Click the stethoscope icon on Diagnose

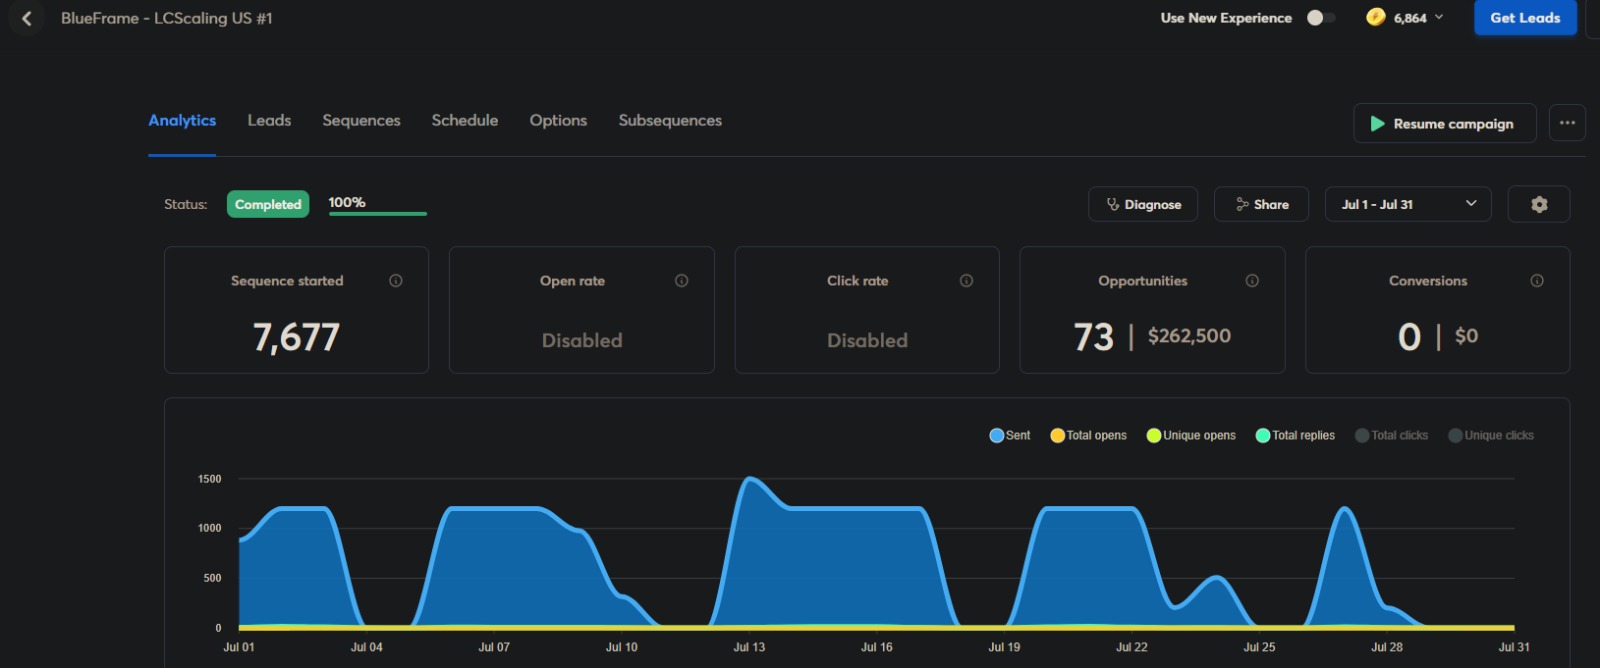[x=1113, y=204]
